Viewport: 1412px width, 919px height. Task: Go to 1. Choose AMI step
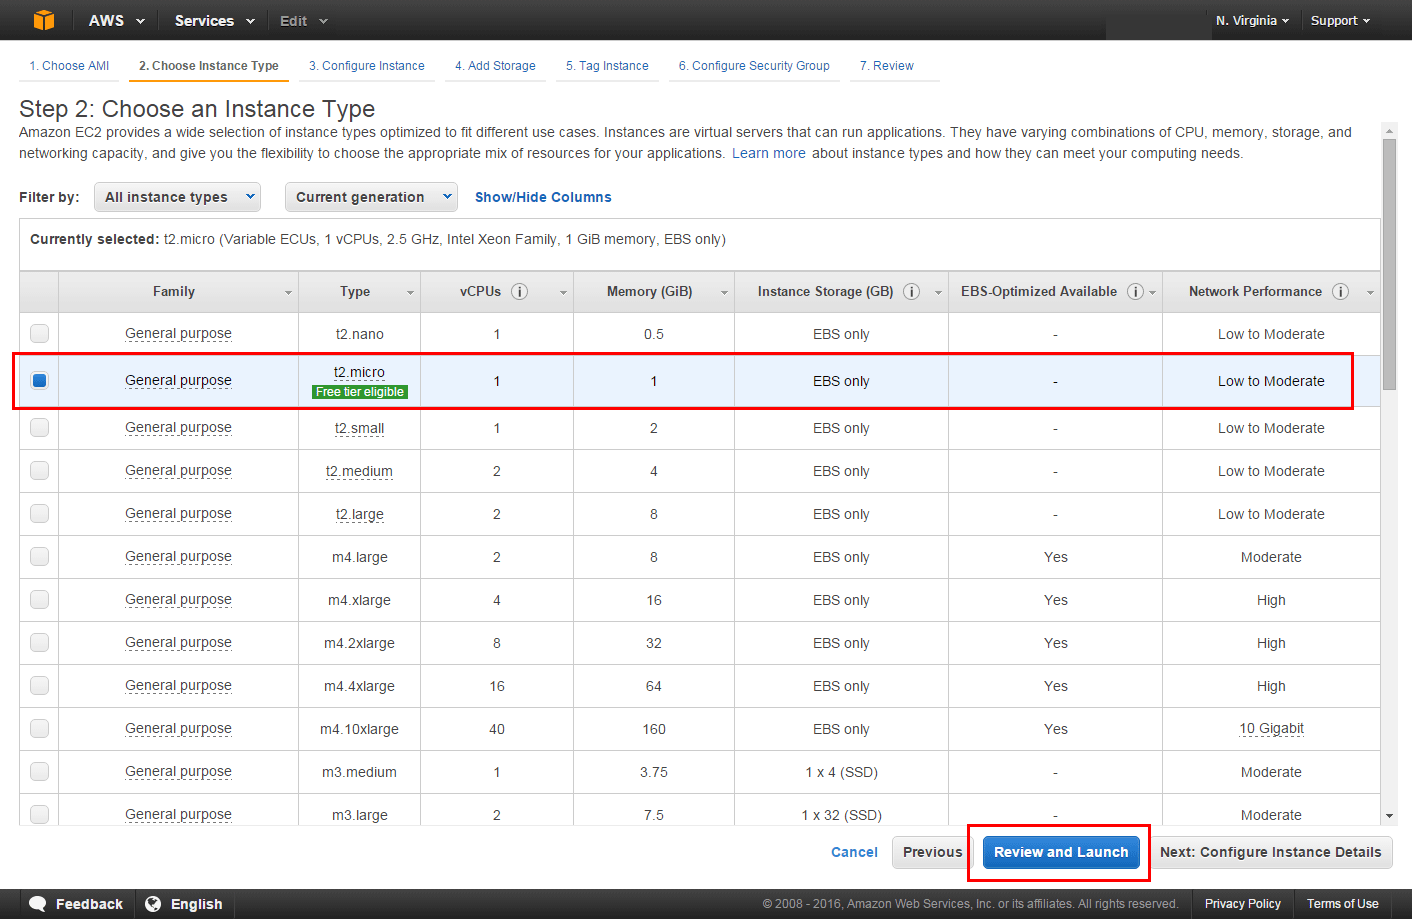click(x=69, y=66)
